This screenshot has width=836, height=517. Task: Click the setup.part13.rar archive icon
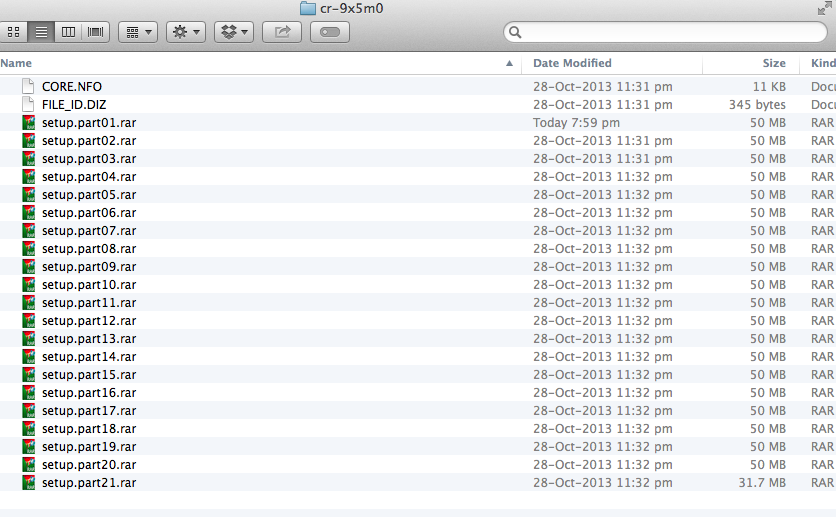coord(29,338)
